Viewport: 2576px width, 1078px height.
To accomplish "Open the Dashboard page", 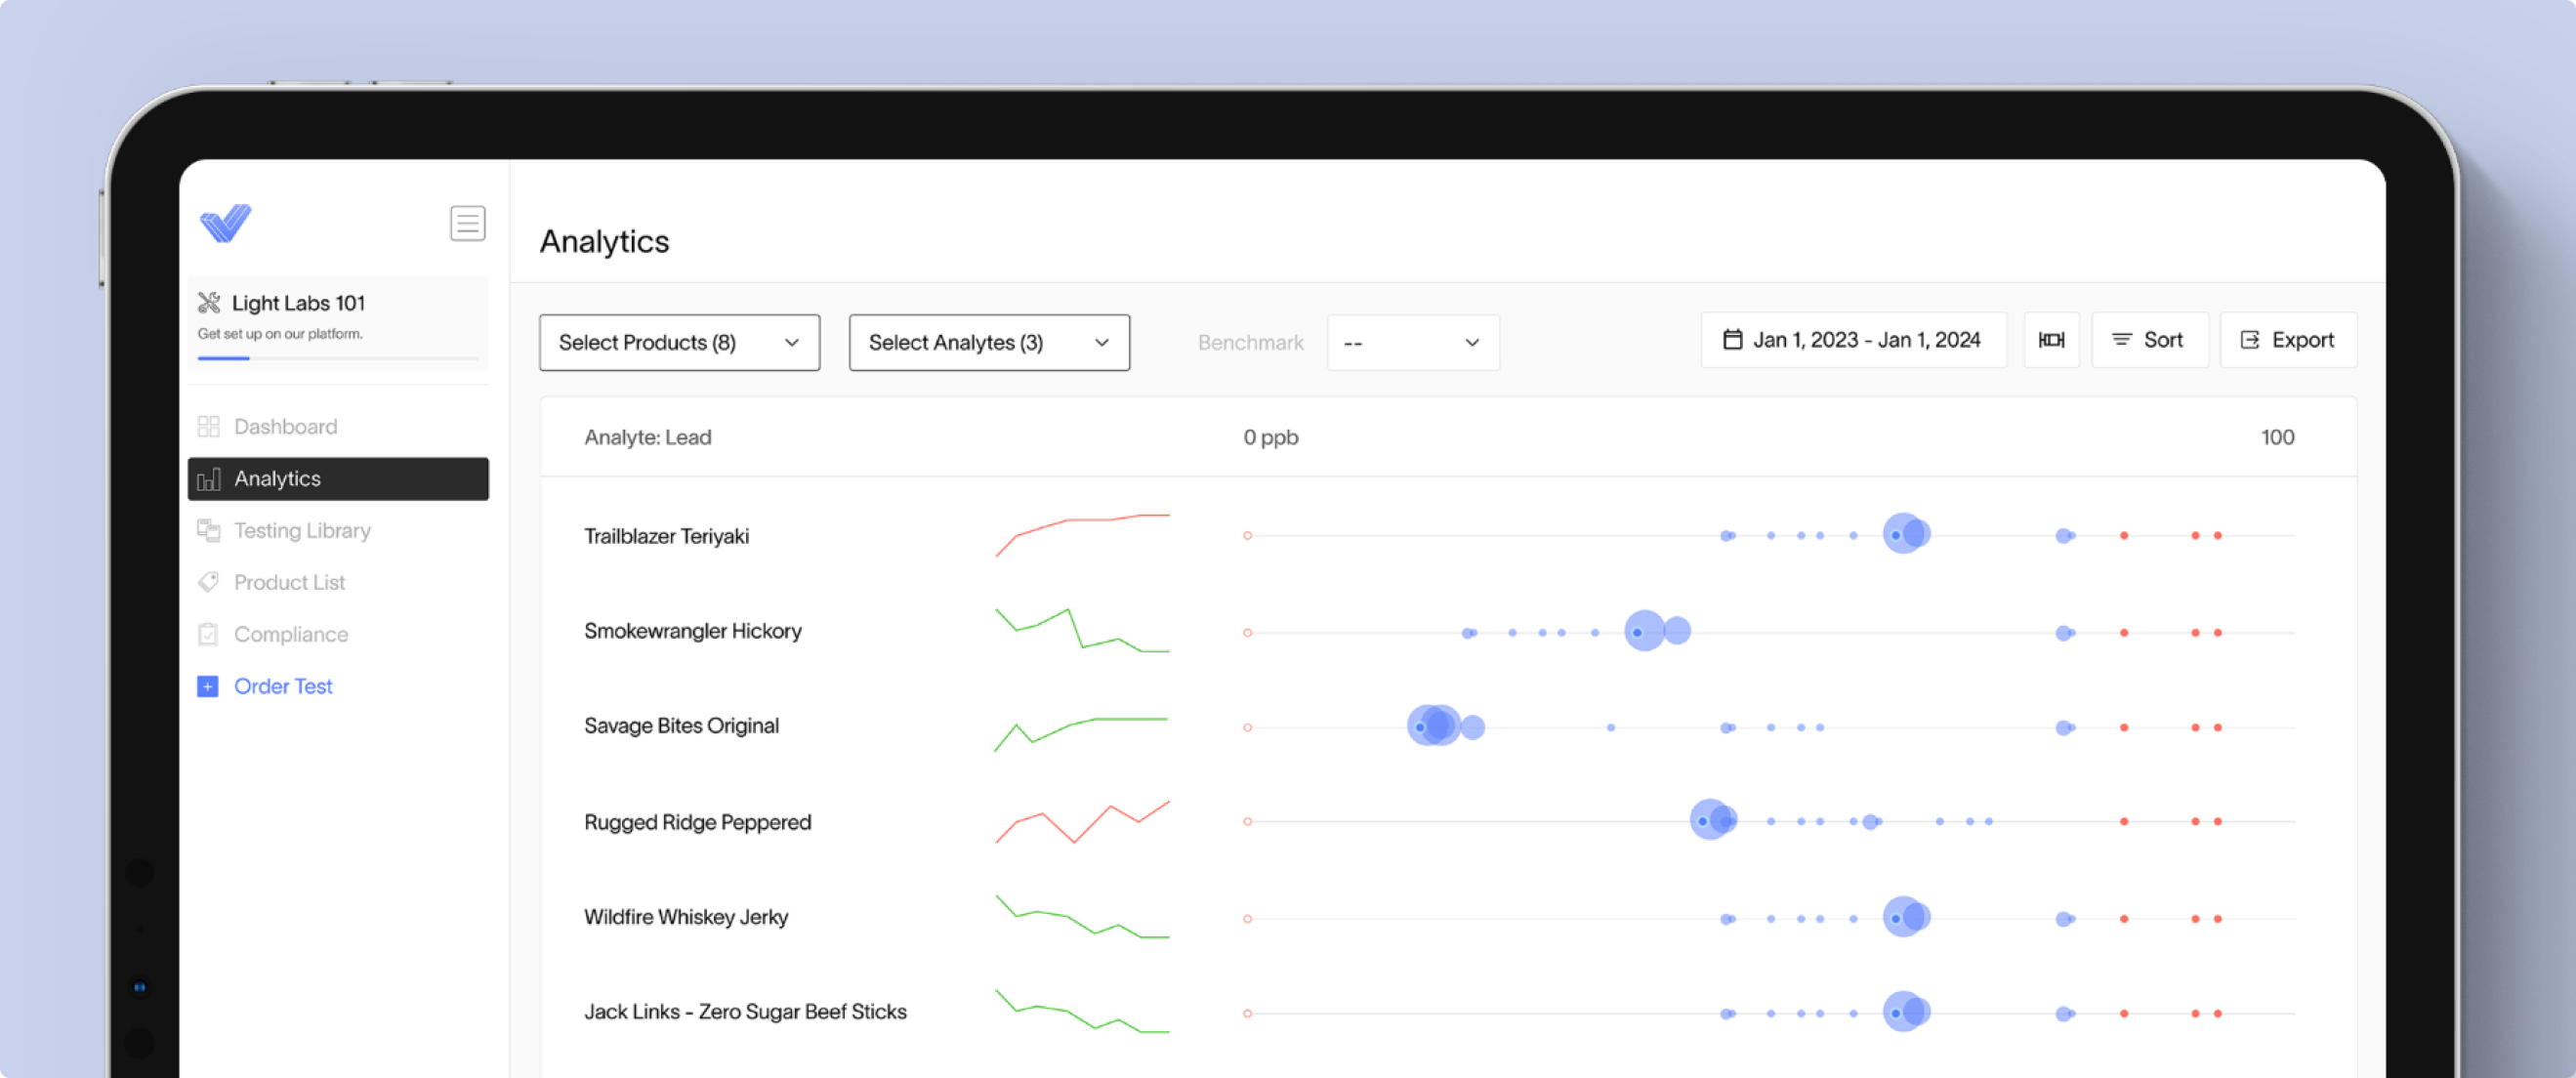I will tap(338, 427).
